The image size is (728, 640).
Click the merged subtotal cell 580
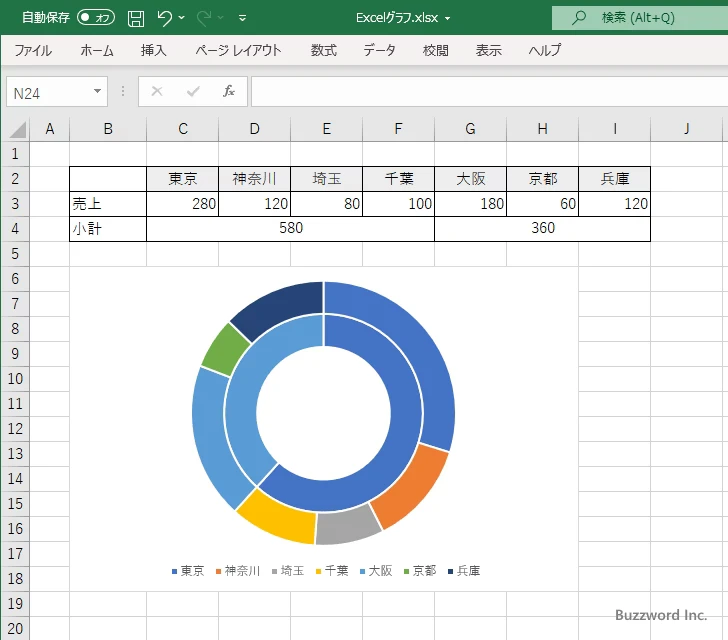pos(291,229)
